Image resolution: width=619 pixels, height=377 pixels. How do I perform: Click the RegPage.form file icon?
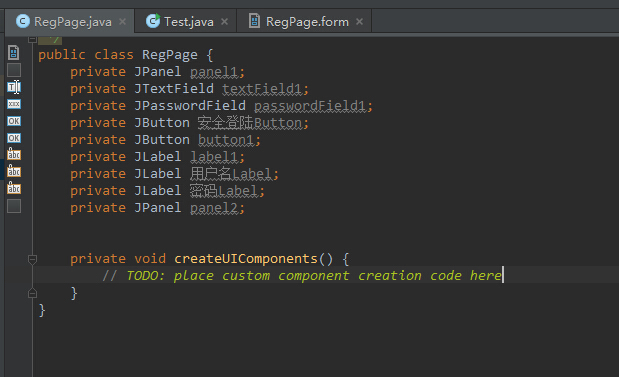click(255, 21)
